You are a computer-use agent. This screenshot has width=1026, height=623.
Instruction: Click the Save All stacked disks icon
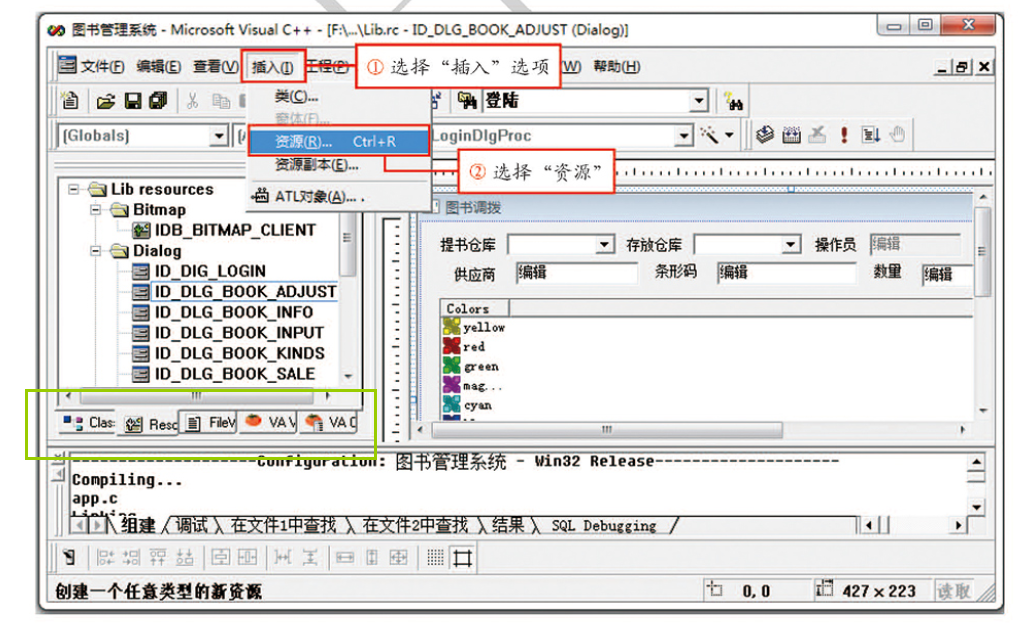click(158, 101)
